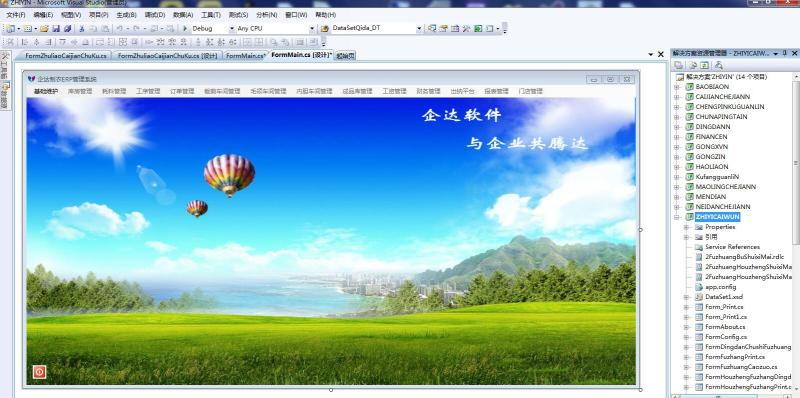
Task: Click the Save floppy disk toolbar icon
Action: (56, 29)
